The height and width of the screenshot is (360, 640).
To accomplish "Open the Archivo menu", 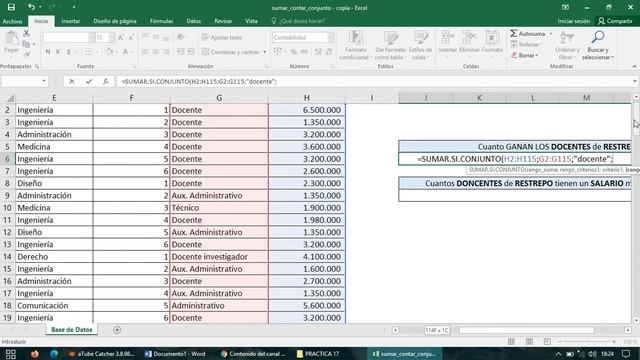I will click(x=12, y=21).
